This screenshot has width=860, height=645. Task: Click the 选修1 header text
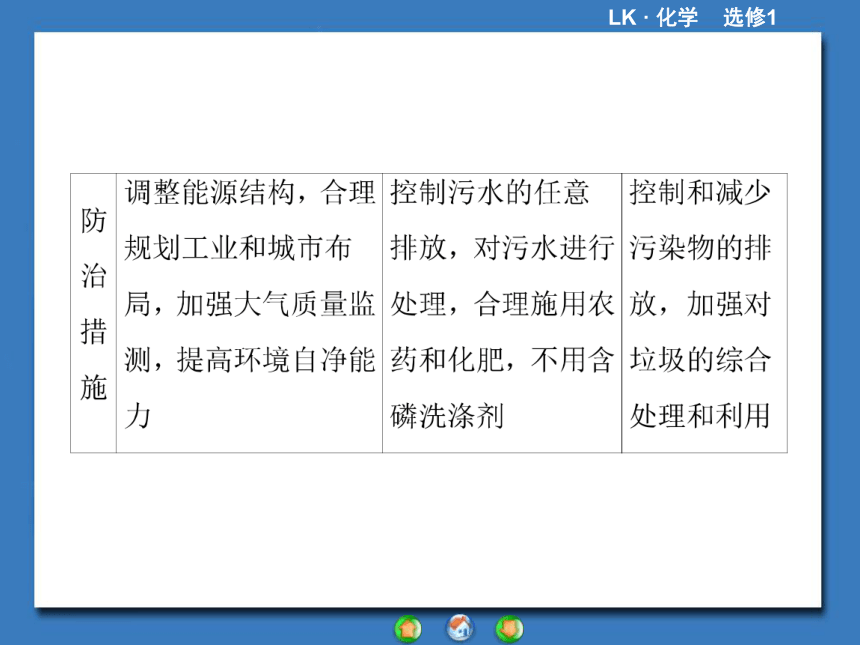[749, 18]
